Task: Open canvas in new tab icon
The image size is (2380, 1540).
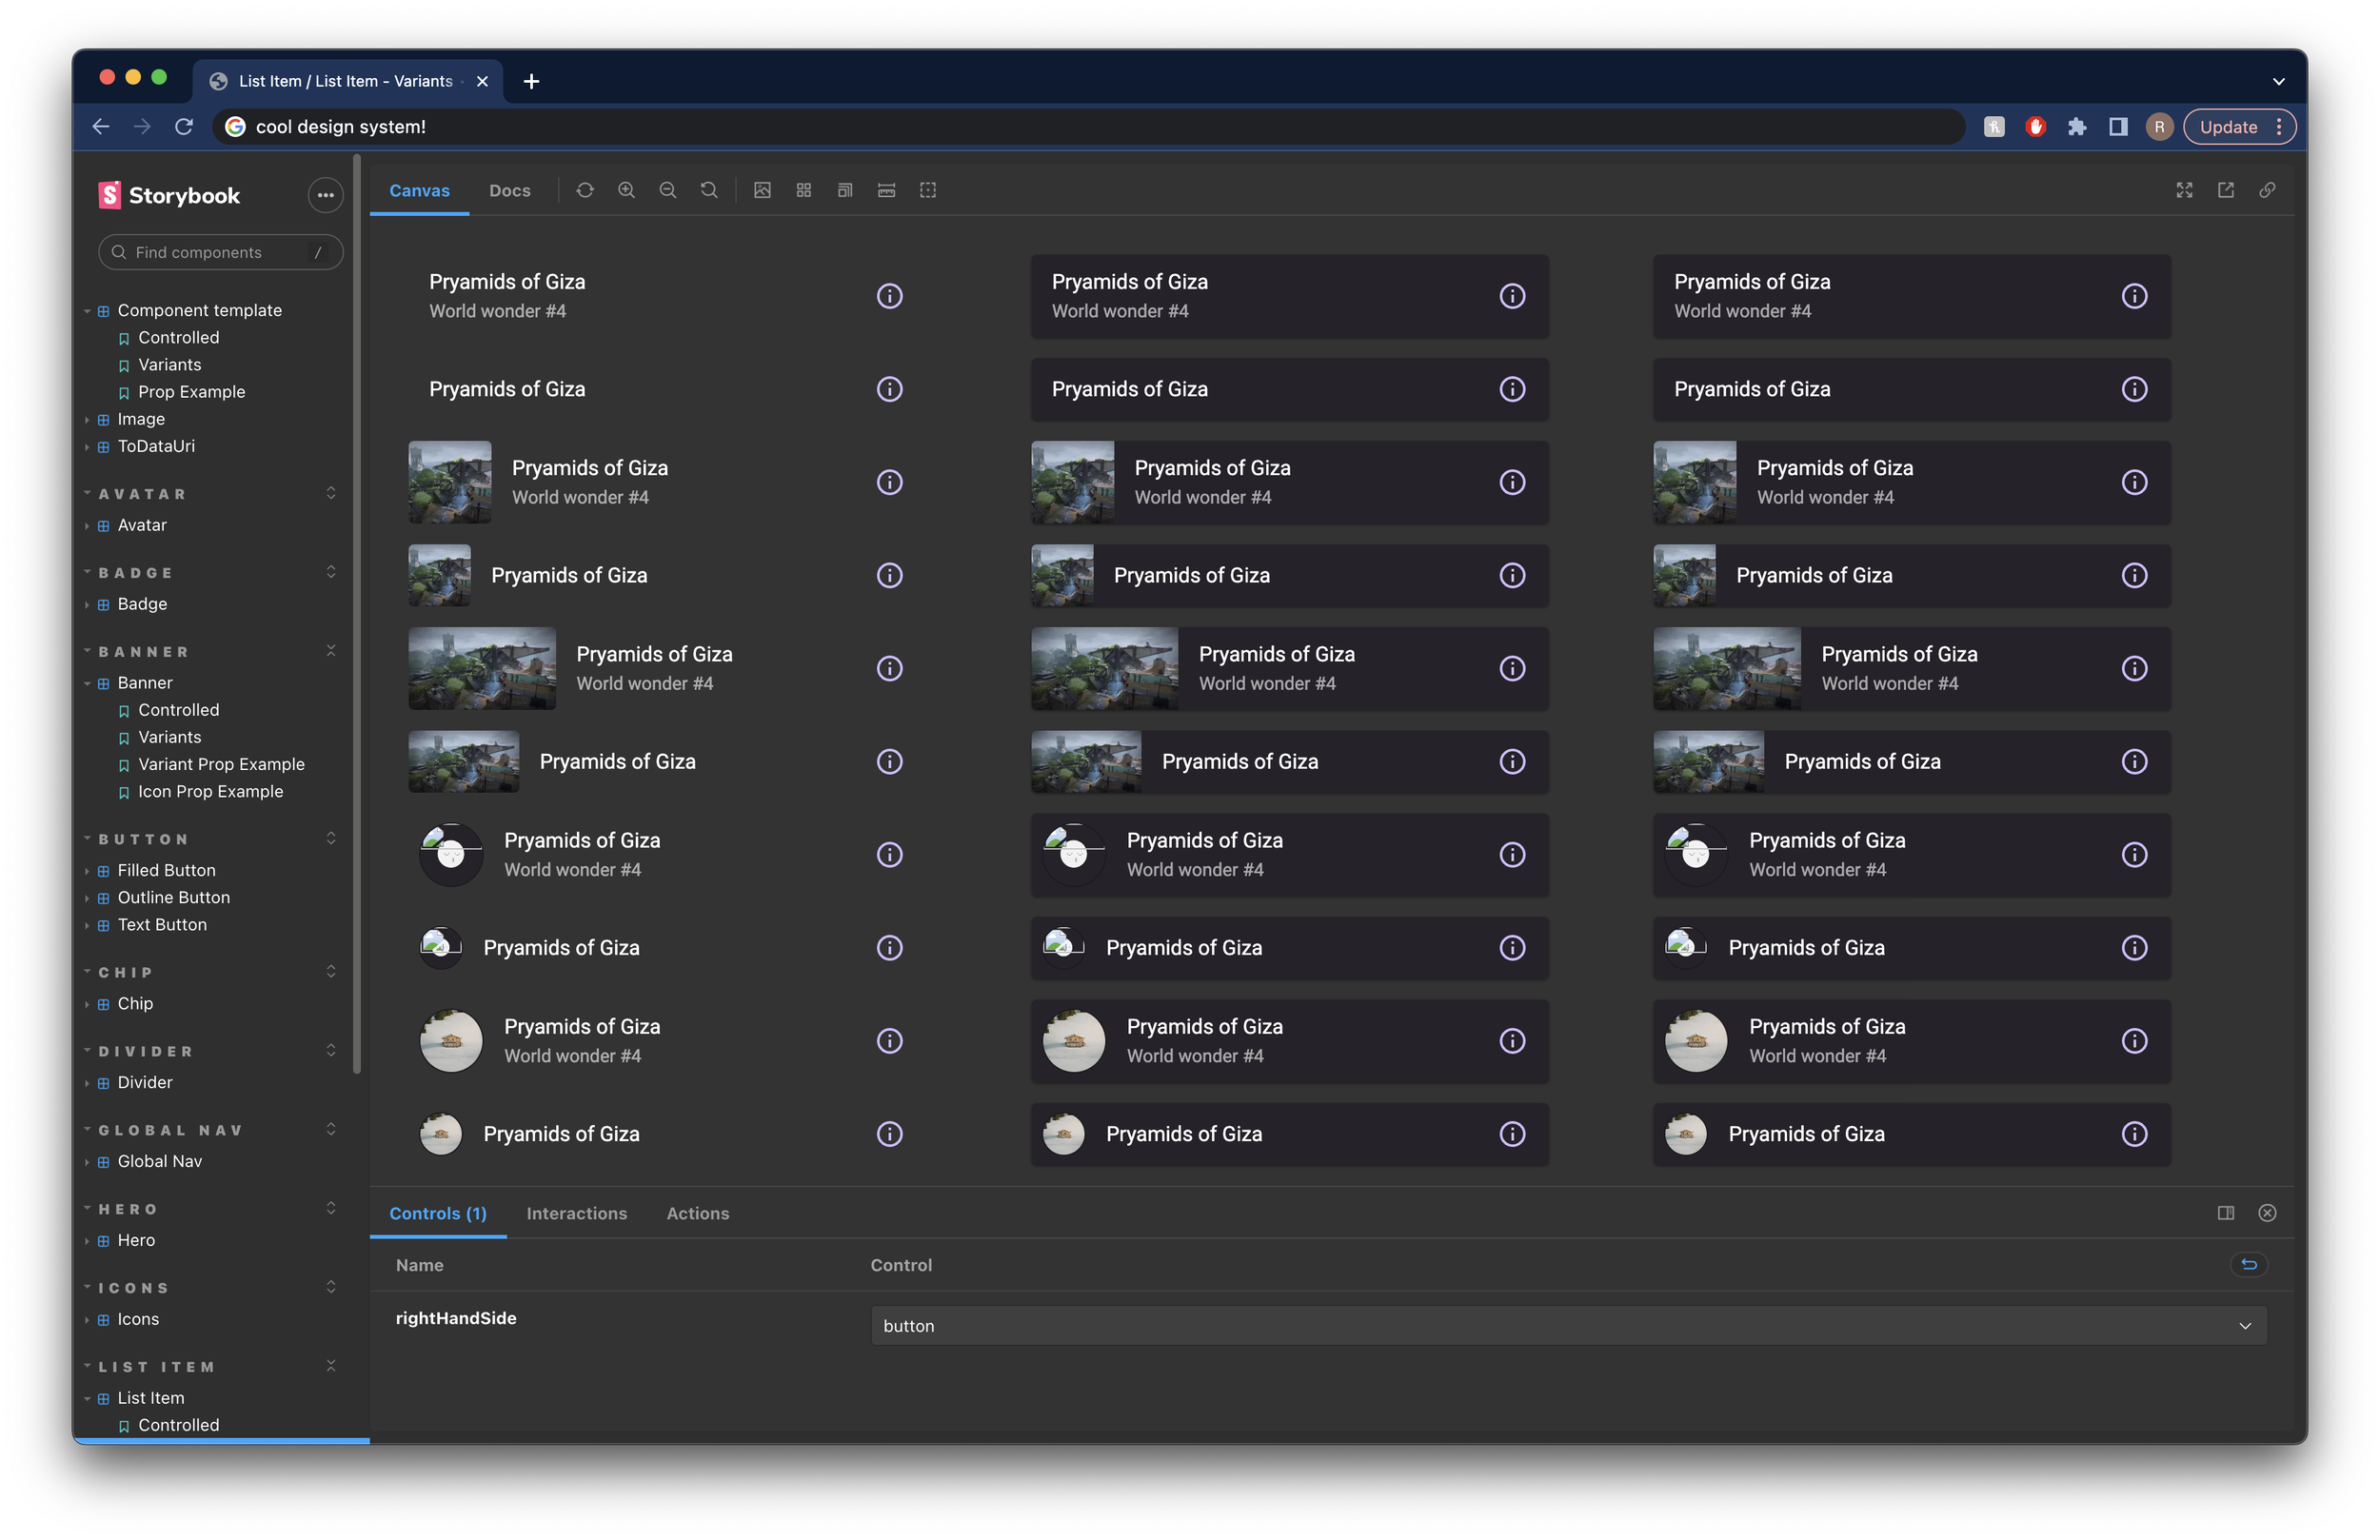Action: click(2226, 190)
